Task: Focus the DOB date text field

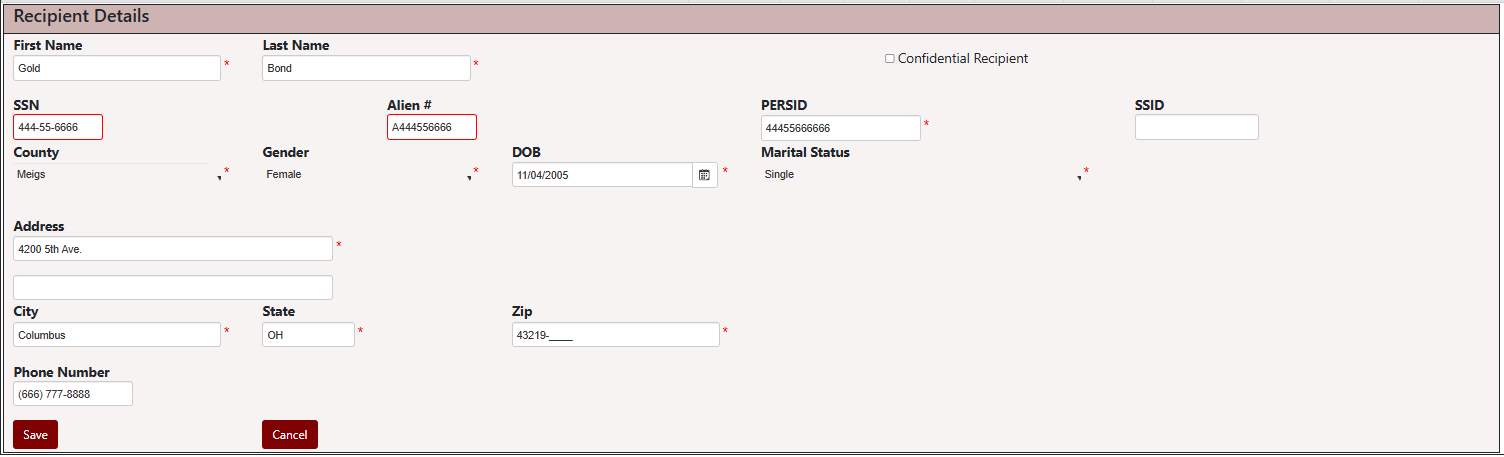Action: 601,175
